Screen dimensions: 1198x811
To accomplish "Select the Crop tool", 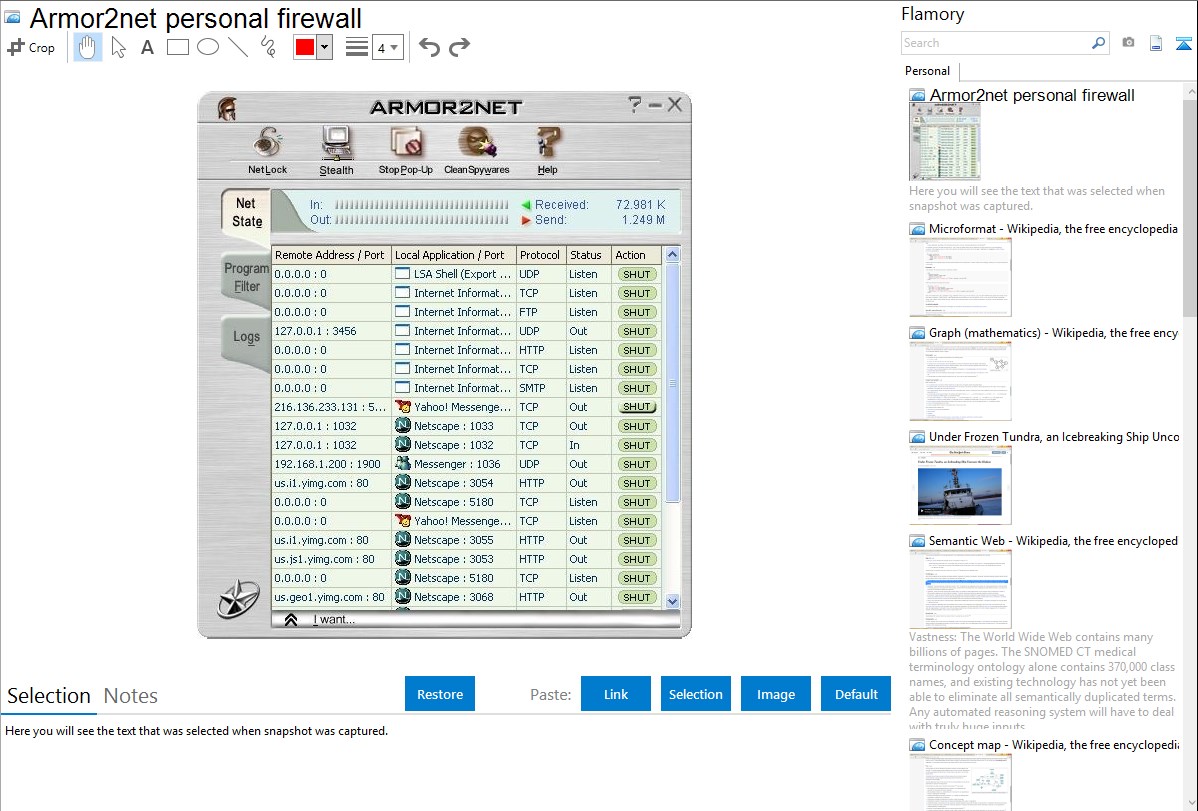I will coord(31,47).
